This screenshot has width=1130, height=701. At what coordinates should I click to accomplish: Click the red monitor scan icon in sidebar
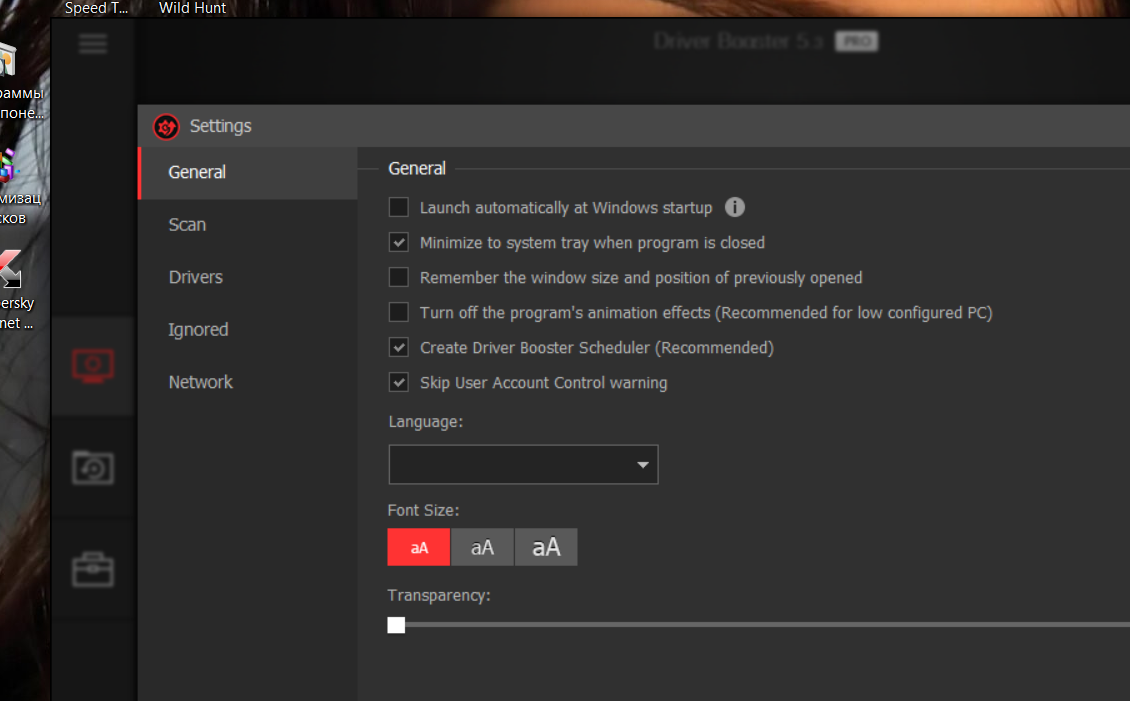point(93,366)
